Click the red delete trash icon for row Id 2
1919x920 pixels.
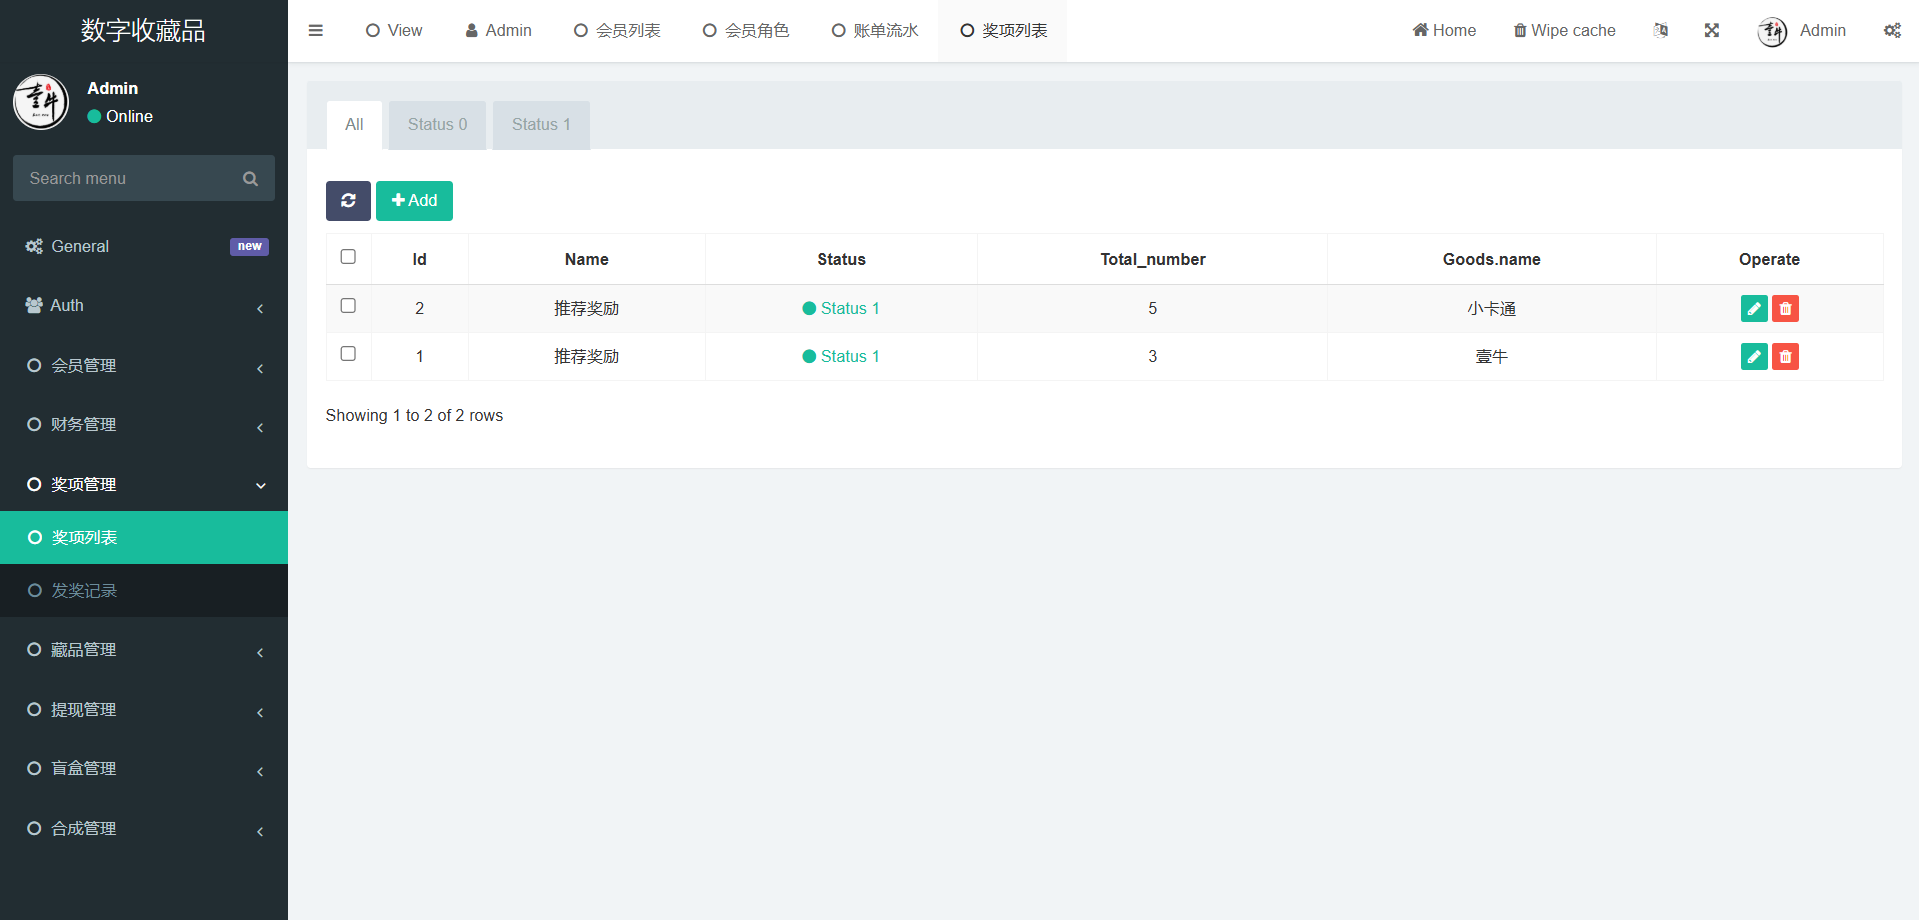1785,309
